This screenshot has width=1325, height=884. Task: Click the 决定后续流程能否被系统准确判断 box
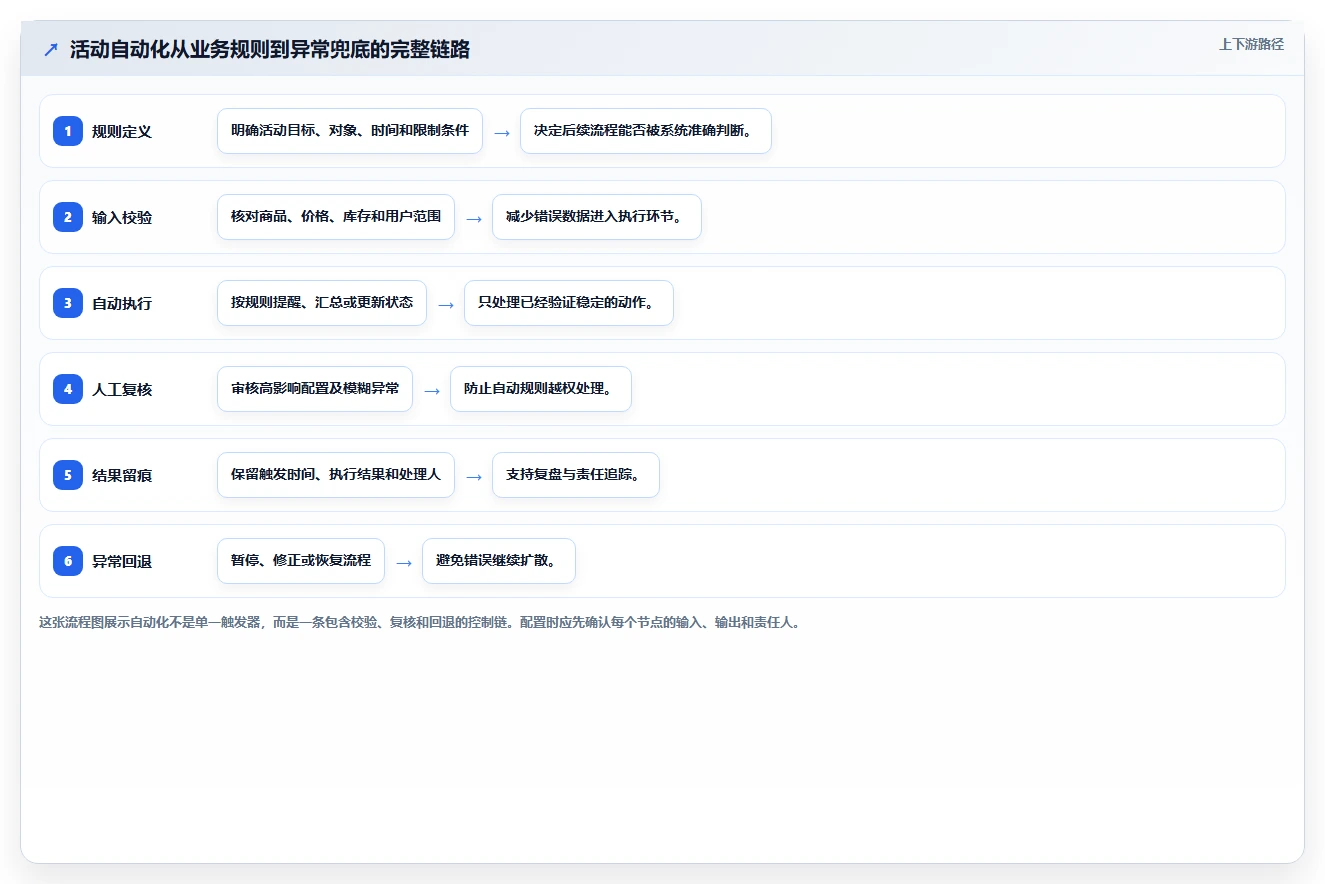[x=646, y=131]
